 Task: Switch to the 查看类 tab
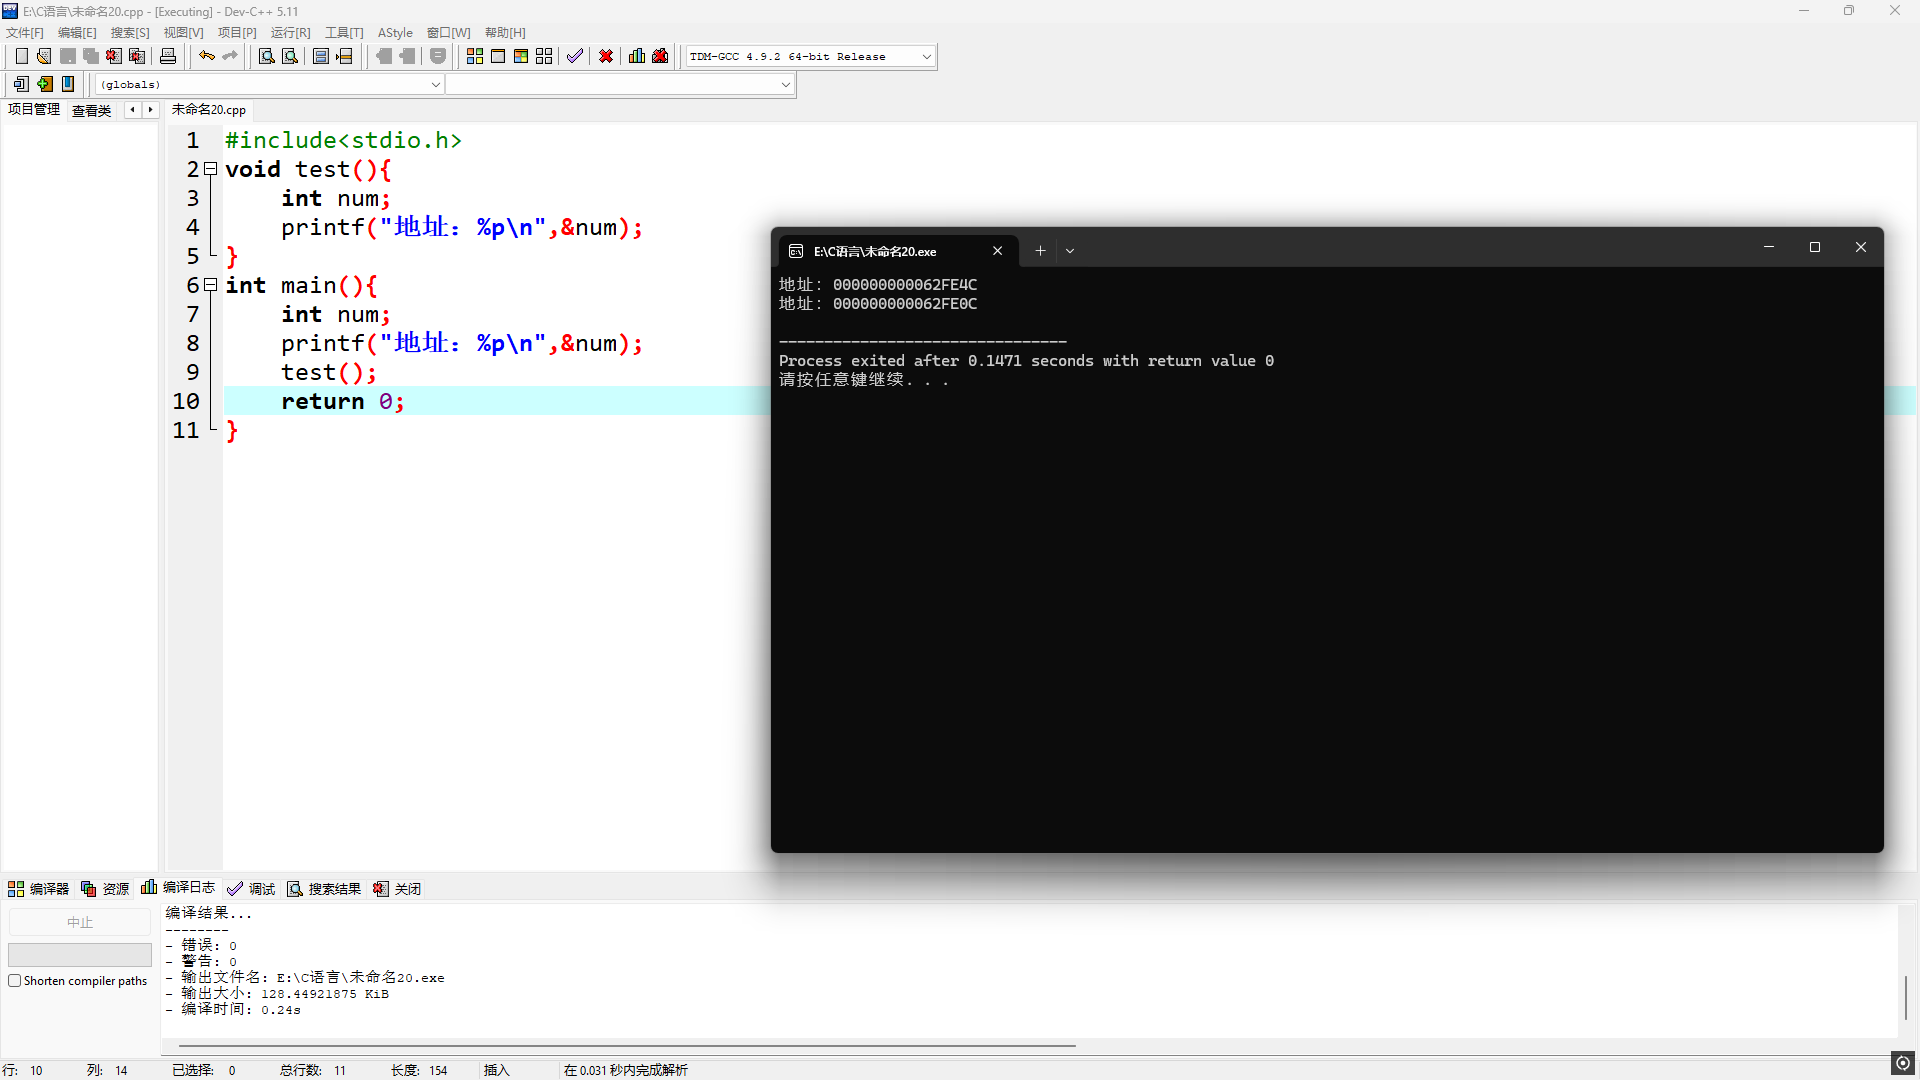91,110
